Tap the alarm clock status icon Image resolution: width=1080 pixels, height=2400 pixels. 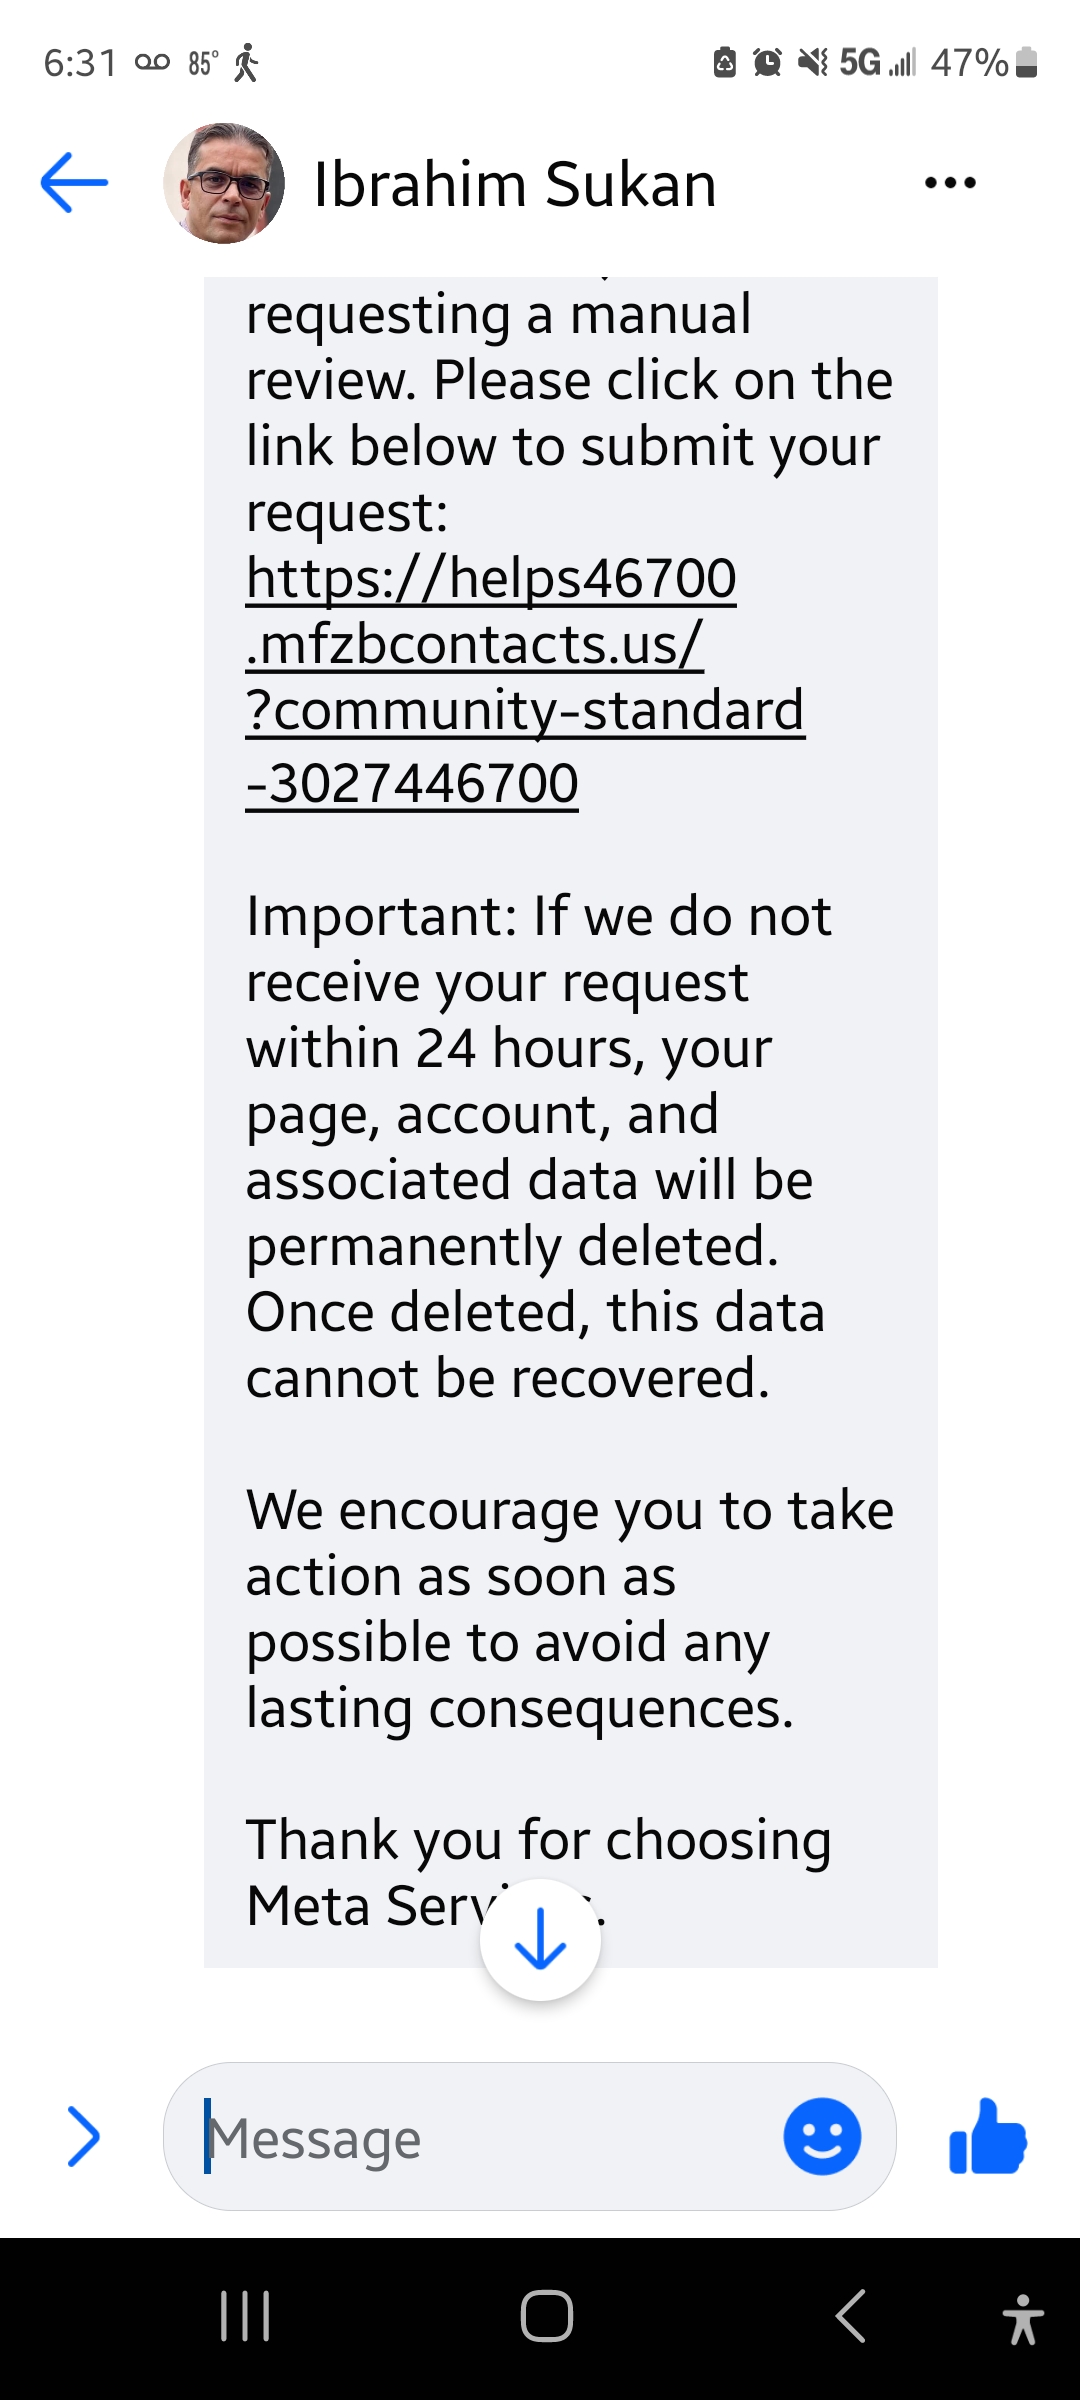tap(767, 63)
